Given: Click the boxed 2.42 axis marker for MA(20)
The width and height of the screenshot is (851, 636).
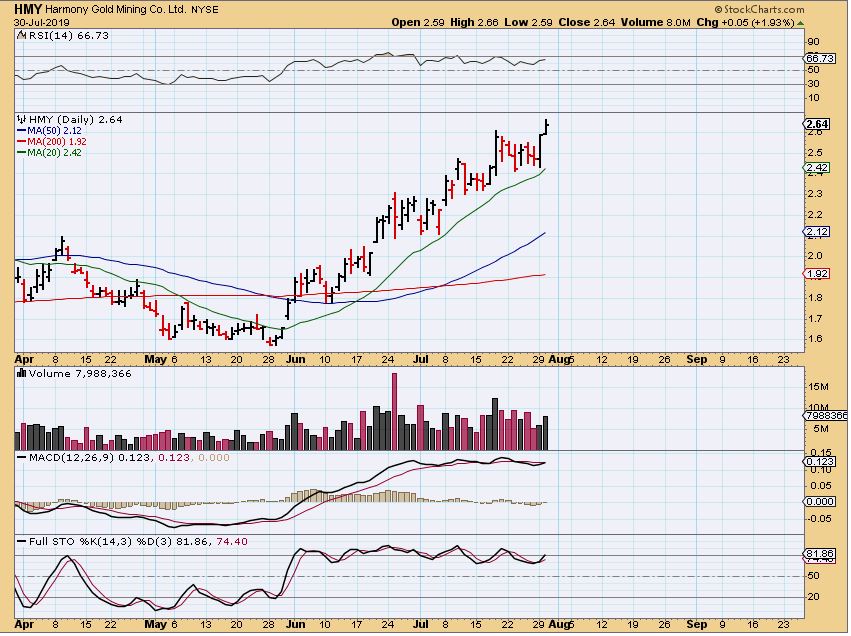Looking at the screenshot, I should point(817,168).
